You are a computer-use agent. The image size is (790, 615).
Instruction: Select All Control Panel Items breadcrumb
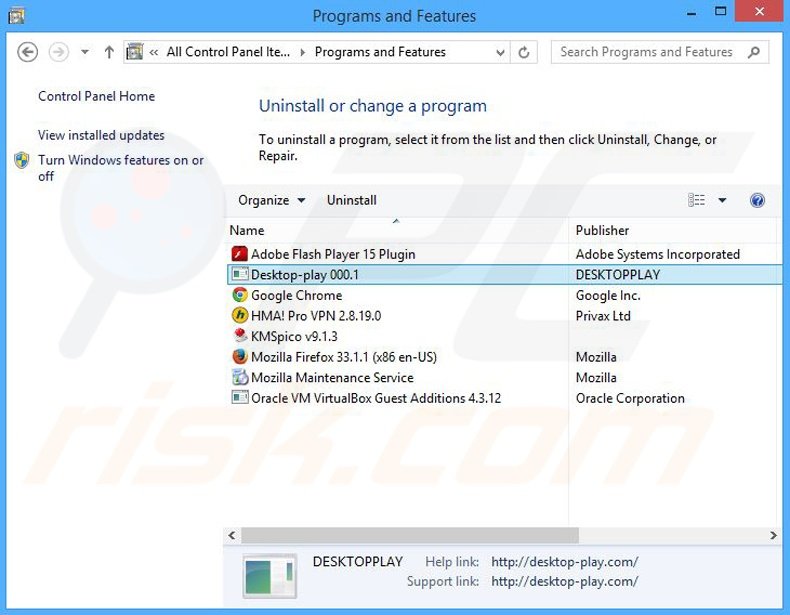[228, 52]
